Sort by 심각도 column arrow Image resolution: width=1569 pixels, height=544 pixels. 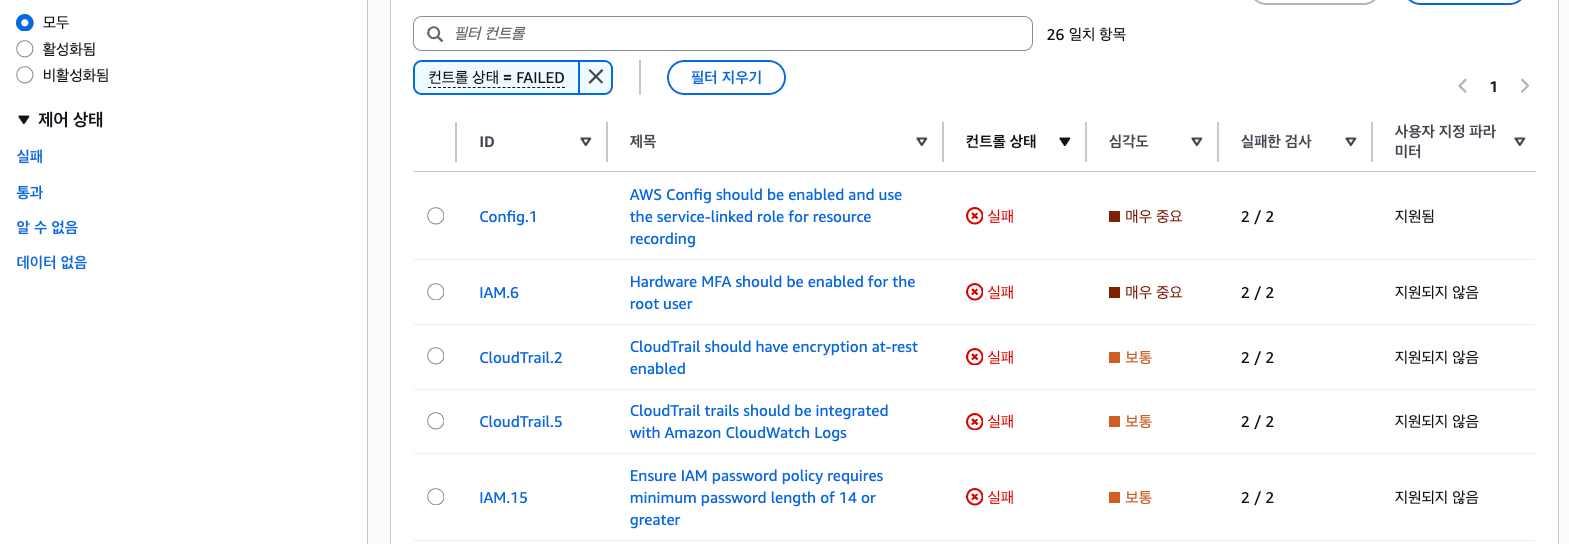pyautogui.click(x=1196, y=142)
